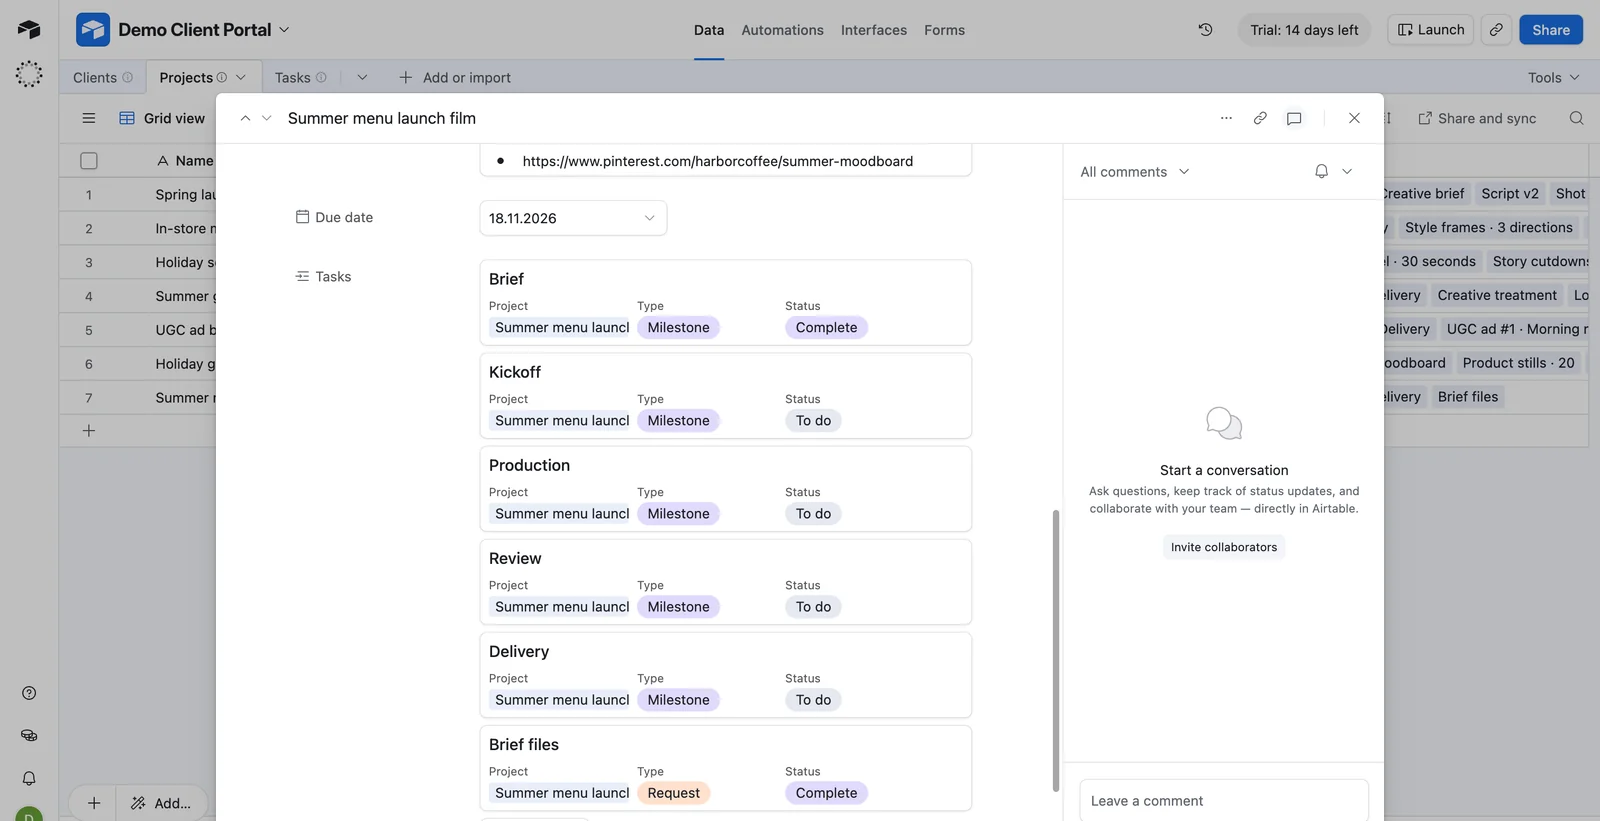
Task: Copy base link chain icon button
Action: [x=1496, y=30]
